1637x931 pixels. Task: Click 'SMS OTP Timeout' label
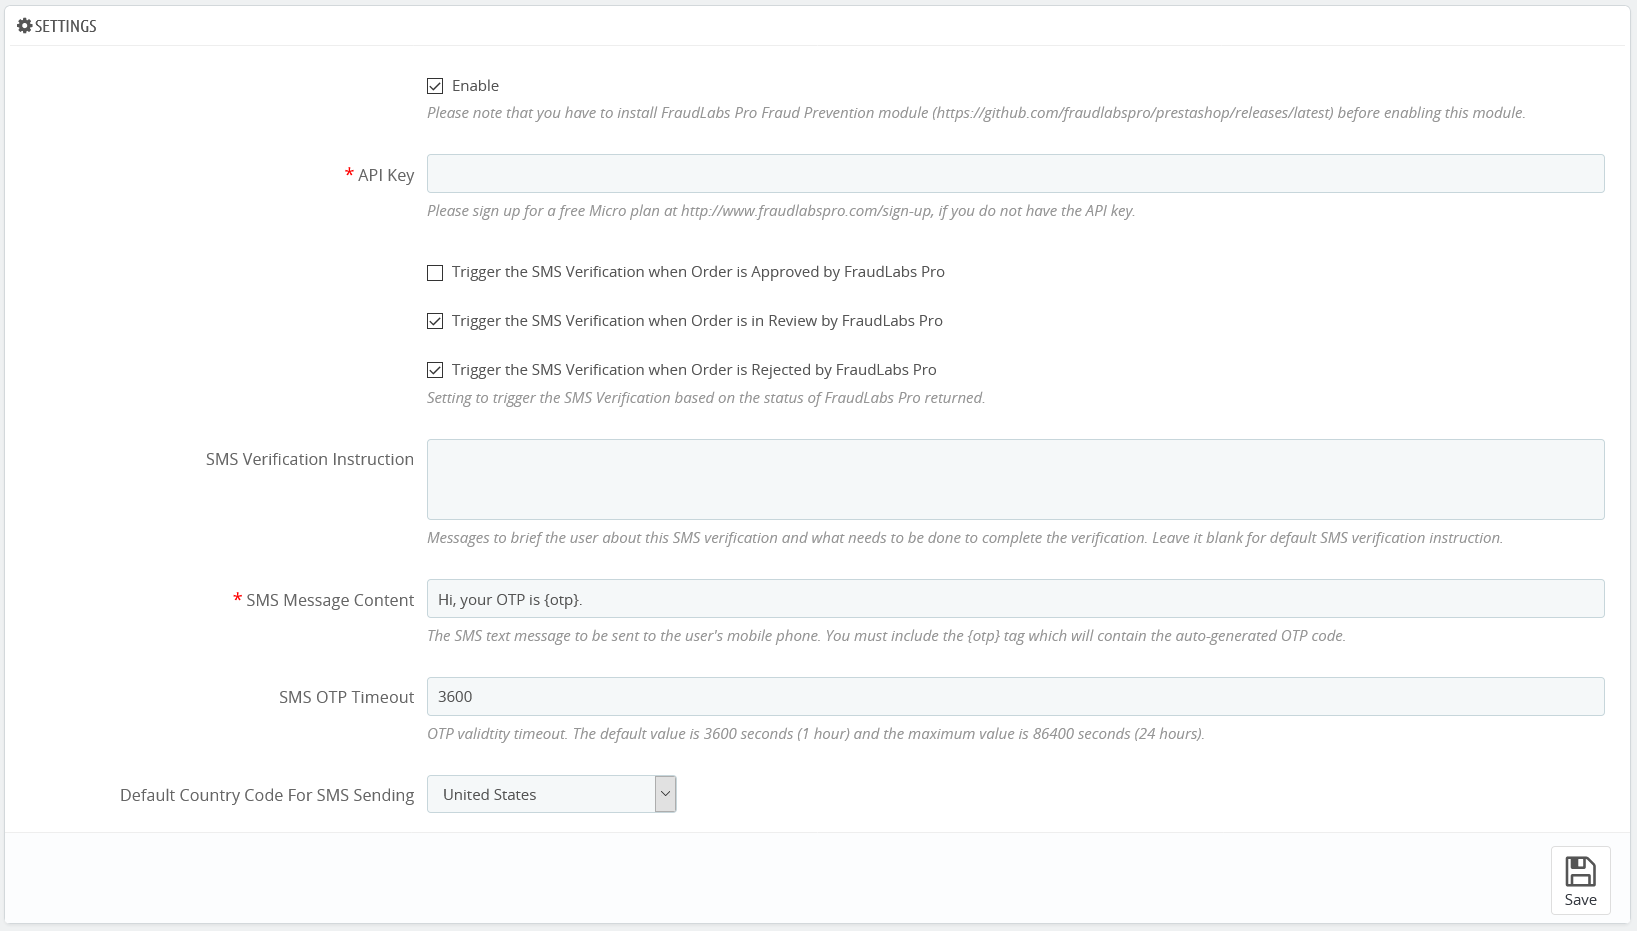pyautogui.click(x=346, y=697)
